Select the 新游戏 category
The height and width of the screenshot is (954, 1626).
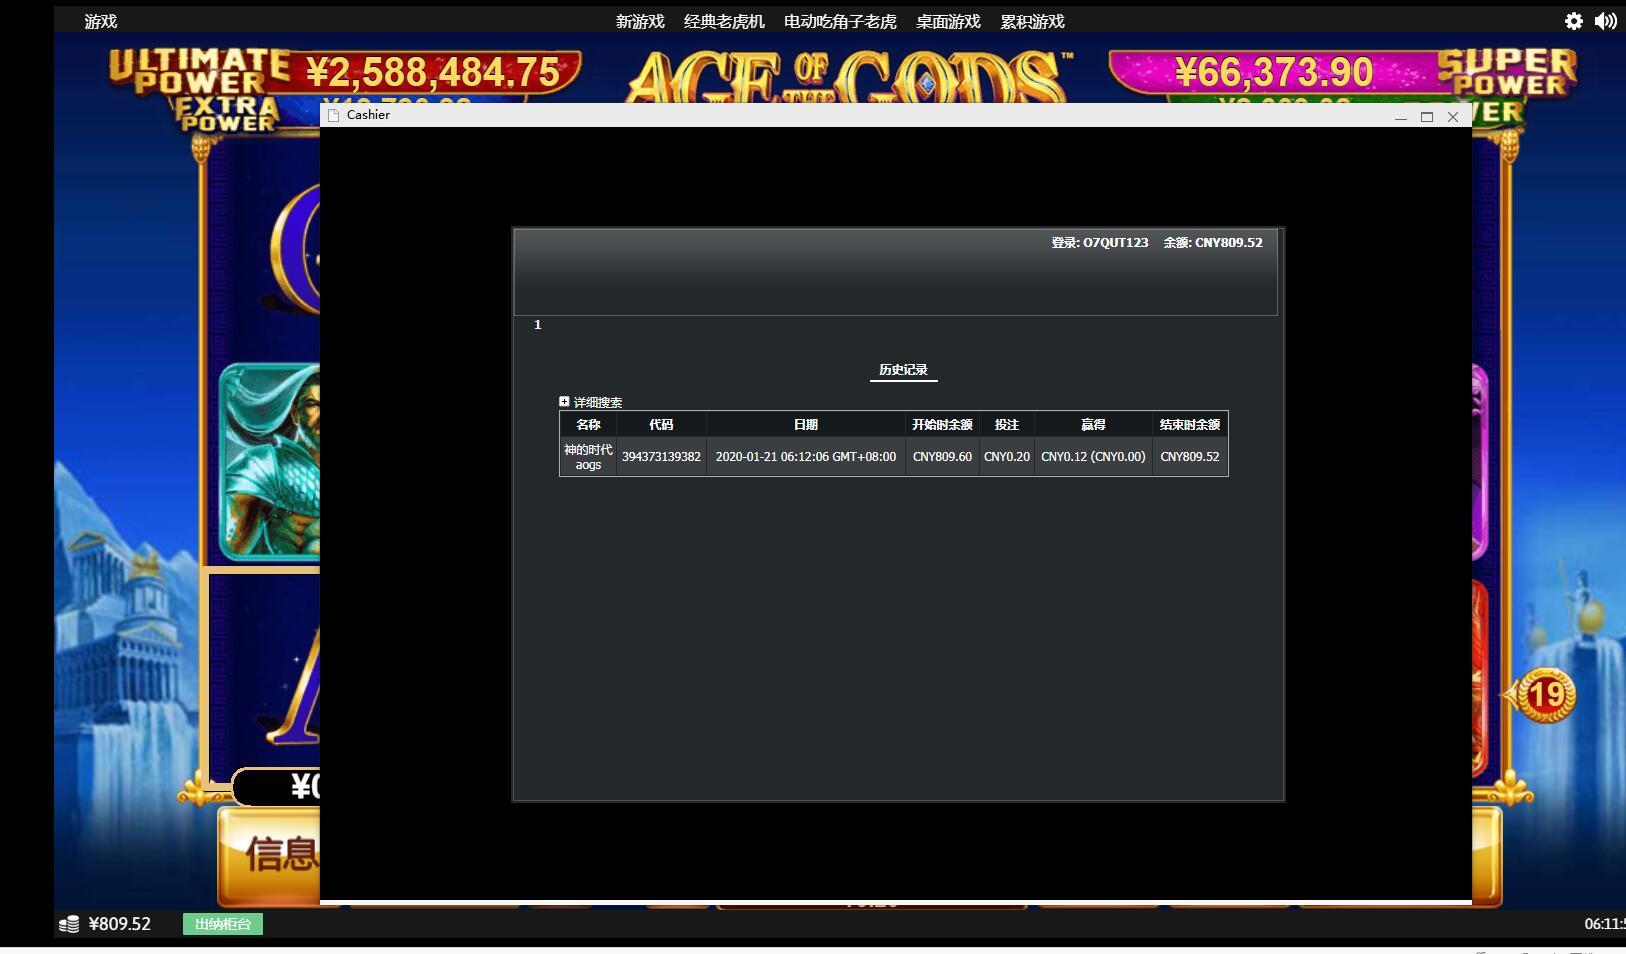[x=640, y=21]
